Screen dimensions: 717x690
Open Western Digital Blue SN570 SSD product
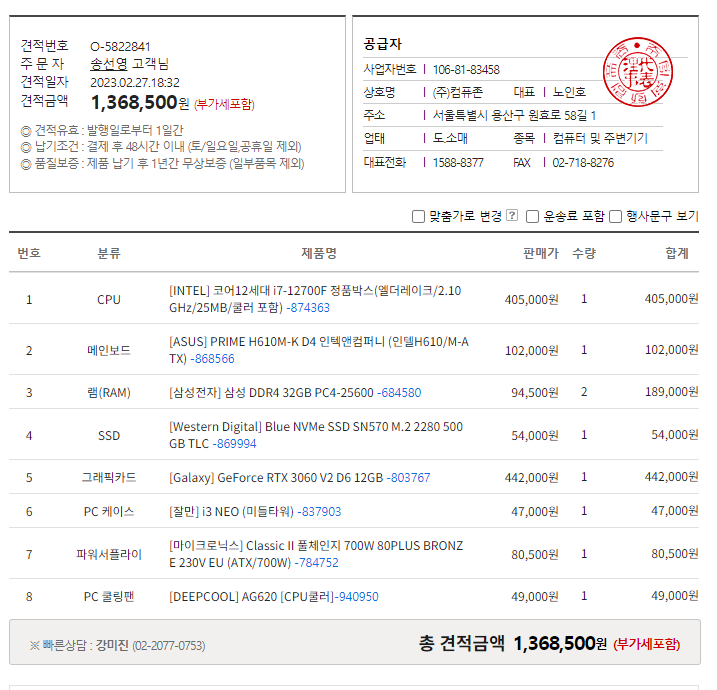pos(315,427)
